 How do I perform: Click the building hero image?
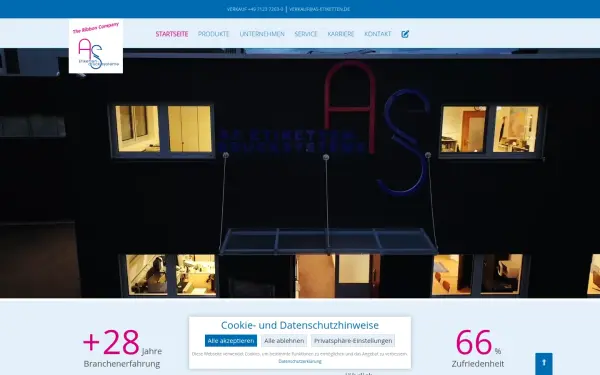[x=300, y=173]
